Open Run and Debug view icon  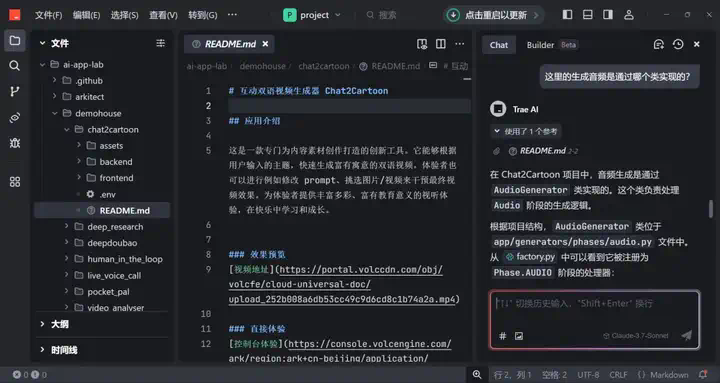(15, 143)
